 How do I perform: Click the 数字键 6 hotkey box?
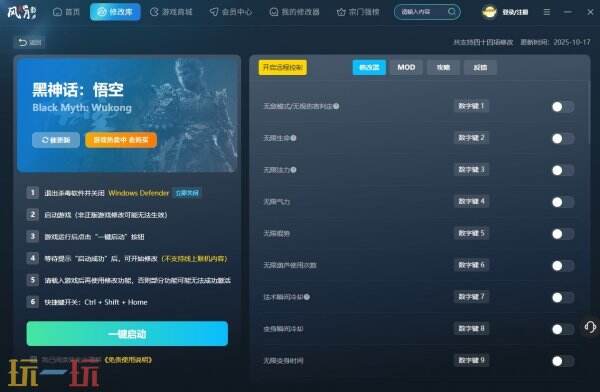(471, 265)
